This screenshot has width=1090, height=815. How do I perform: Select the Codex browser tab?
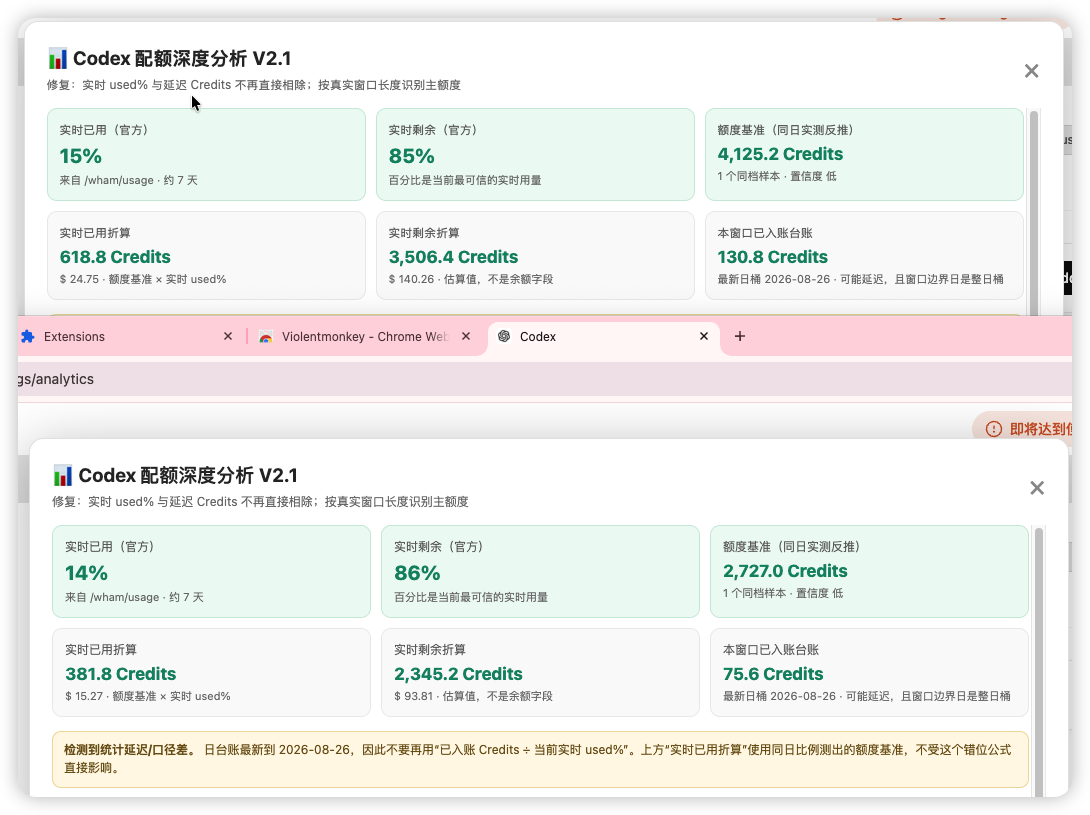click(x=605, y=337)
